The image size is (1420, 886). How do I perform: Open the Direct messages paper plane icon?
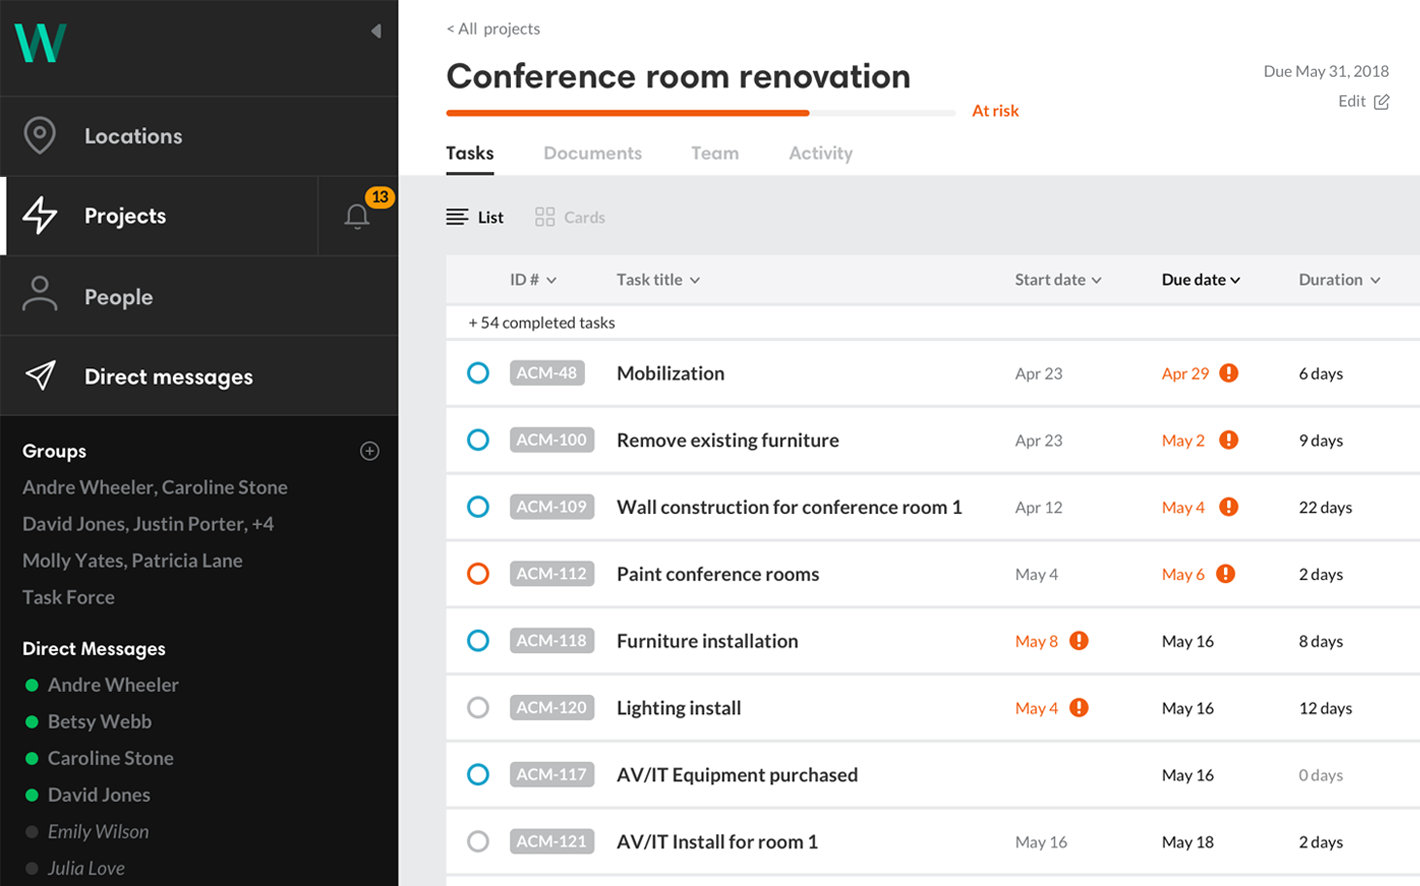point(40,376)
